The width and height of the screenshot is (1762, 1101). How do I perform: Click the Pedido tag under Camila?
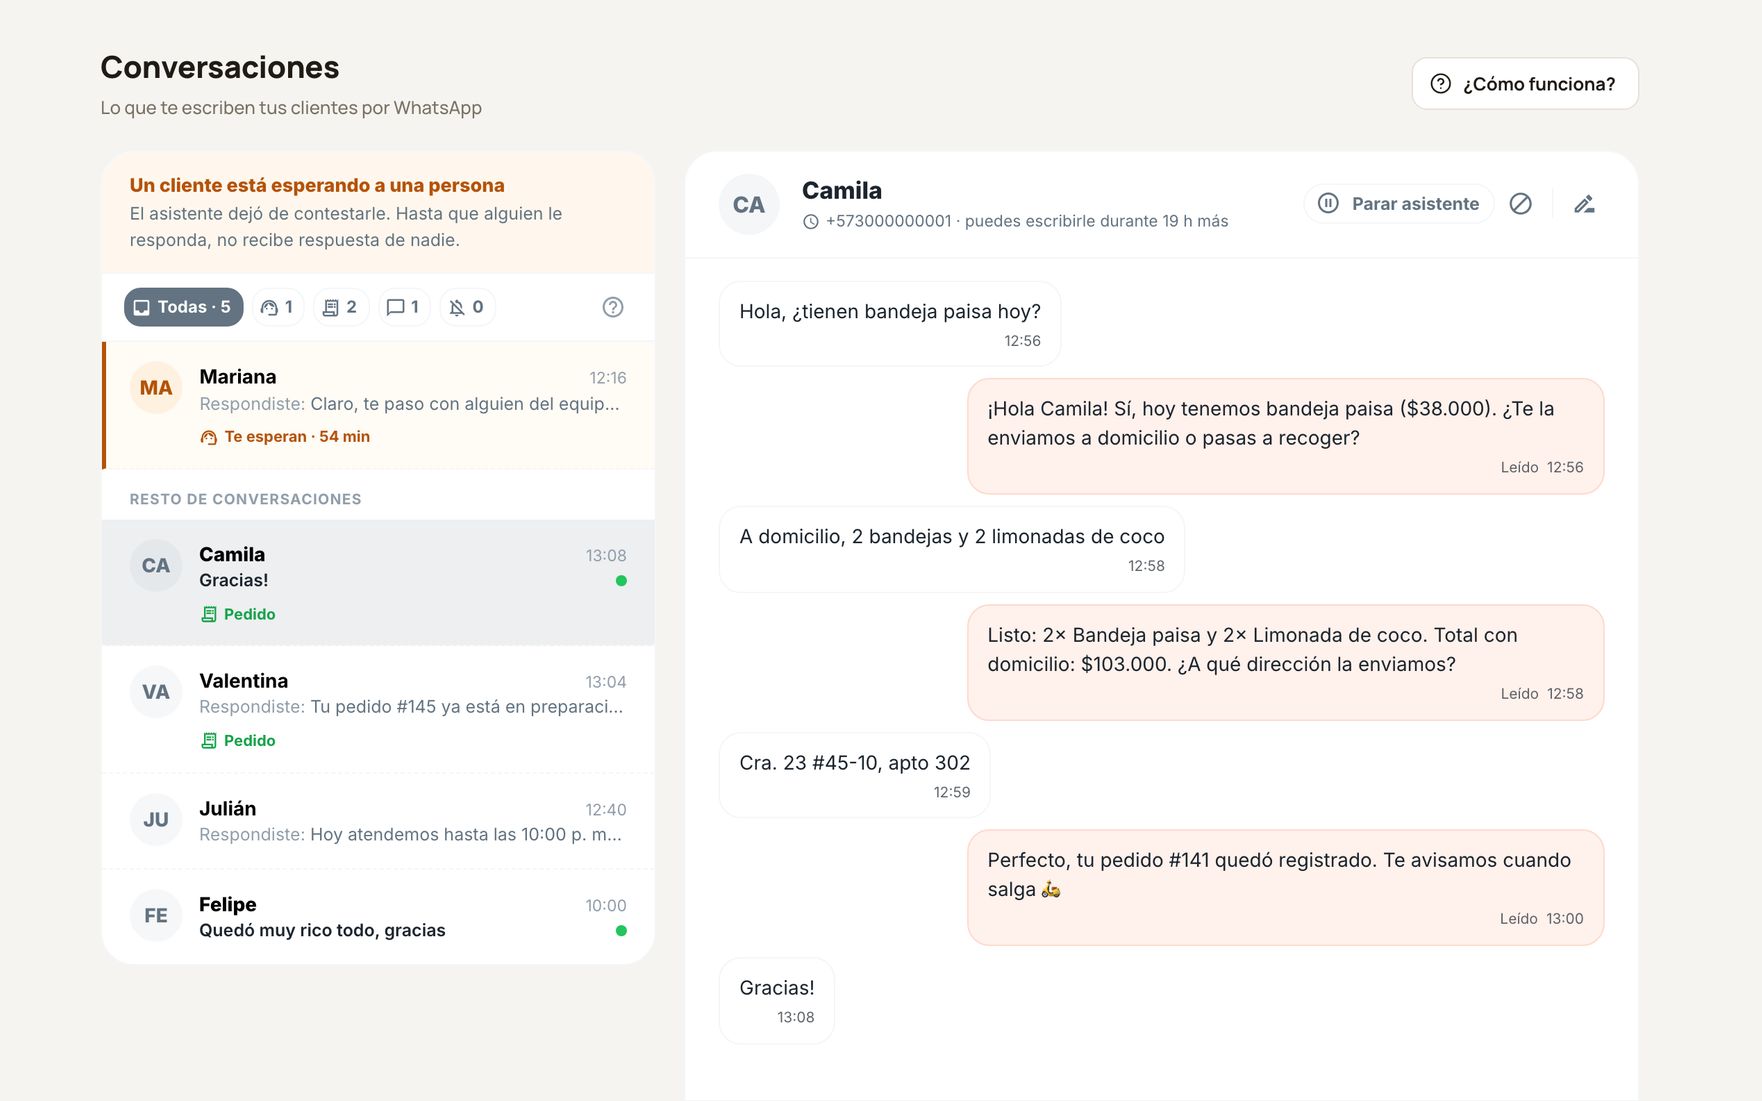tap(238, 614)
